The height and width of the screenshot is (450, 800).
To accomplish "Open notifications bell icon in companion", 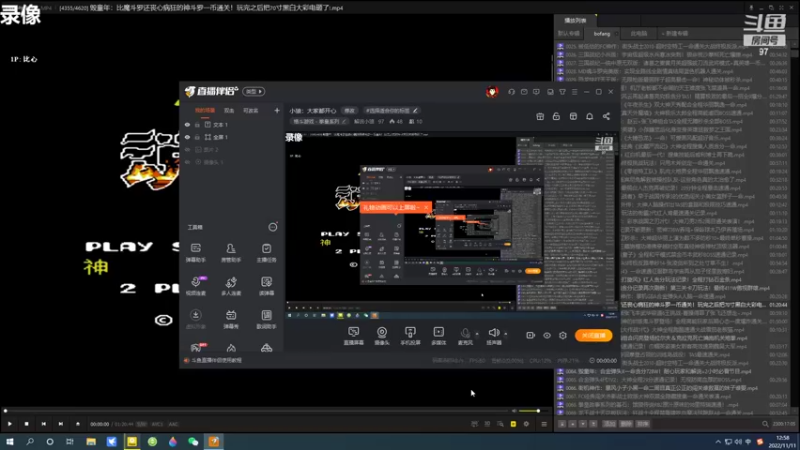I will [x=589, y=116].
